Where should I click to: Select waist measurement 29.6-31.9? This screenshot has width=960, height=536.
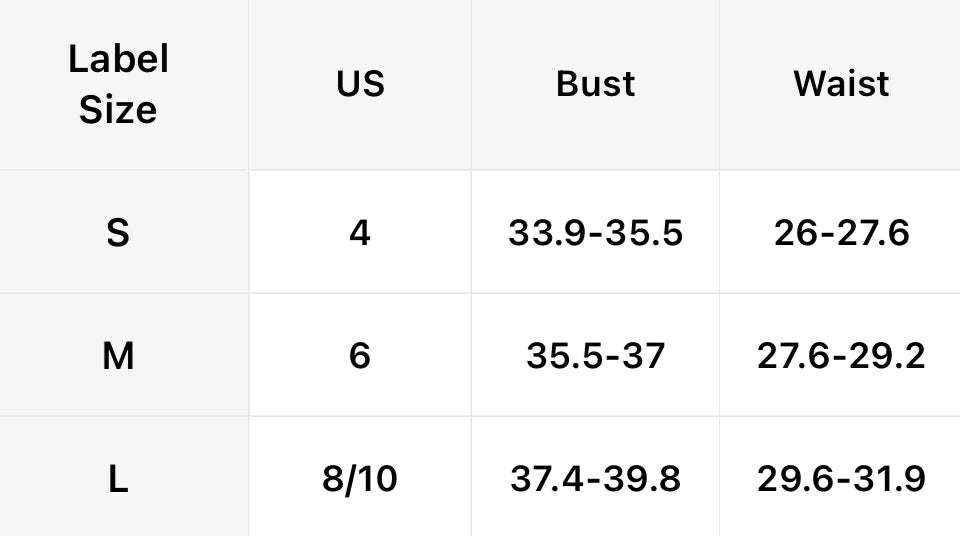(841, 479)
